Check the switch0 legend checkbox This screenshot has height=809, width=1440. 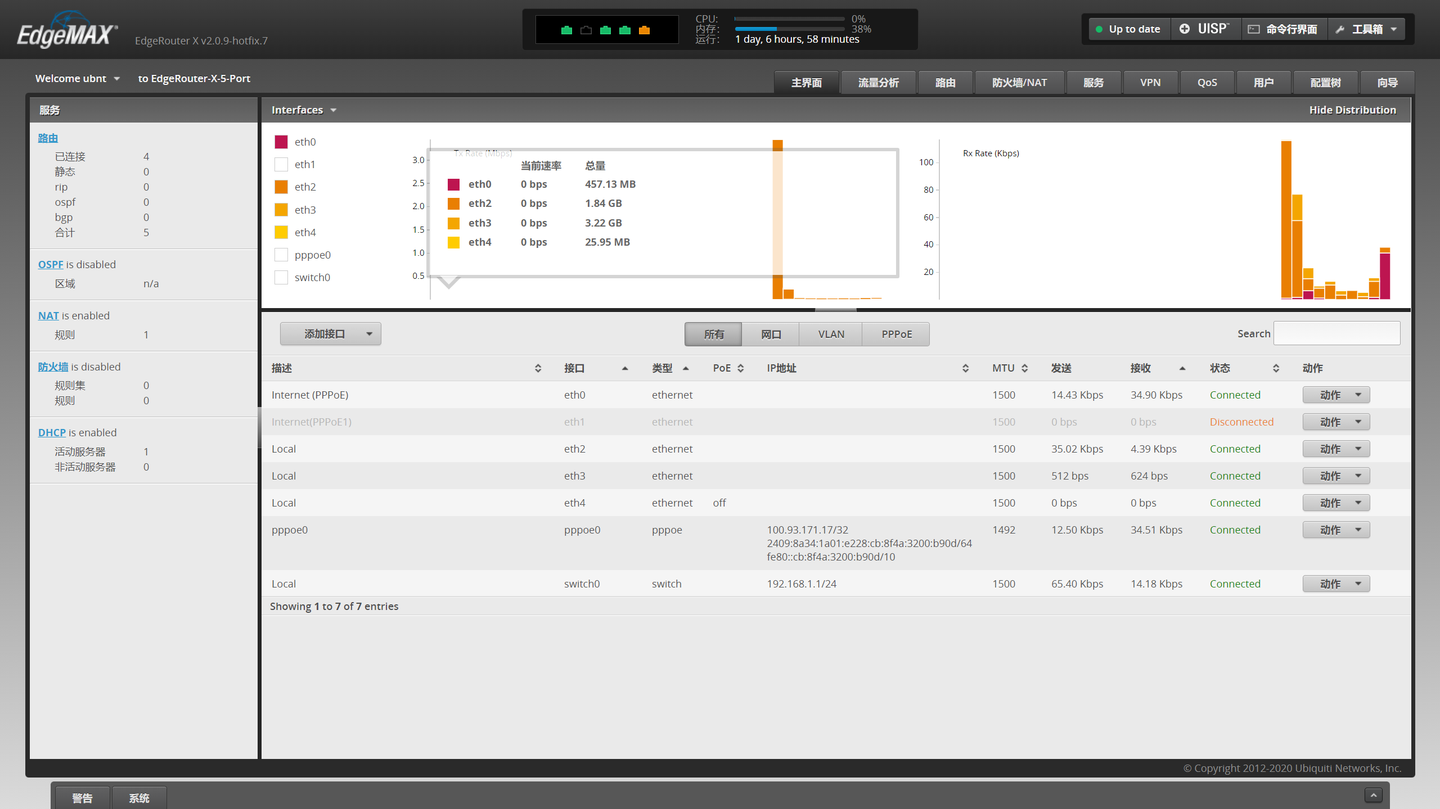point(281,277)
